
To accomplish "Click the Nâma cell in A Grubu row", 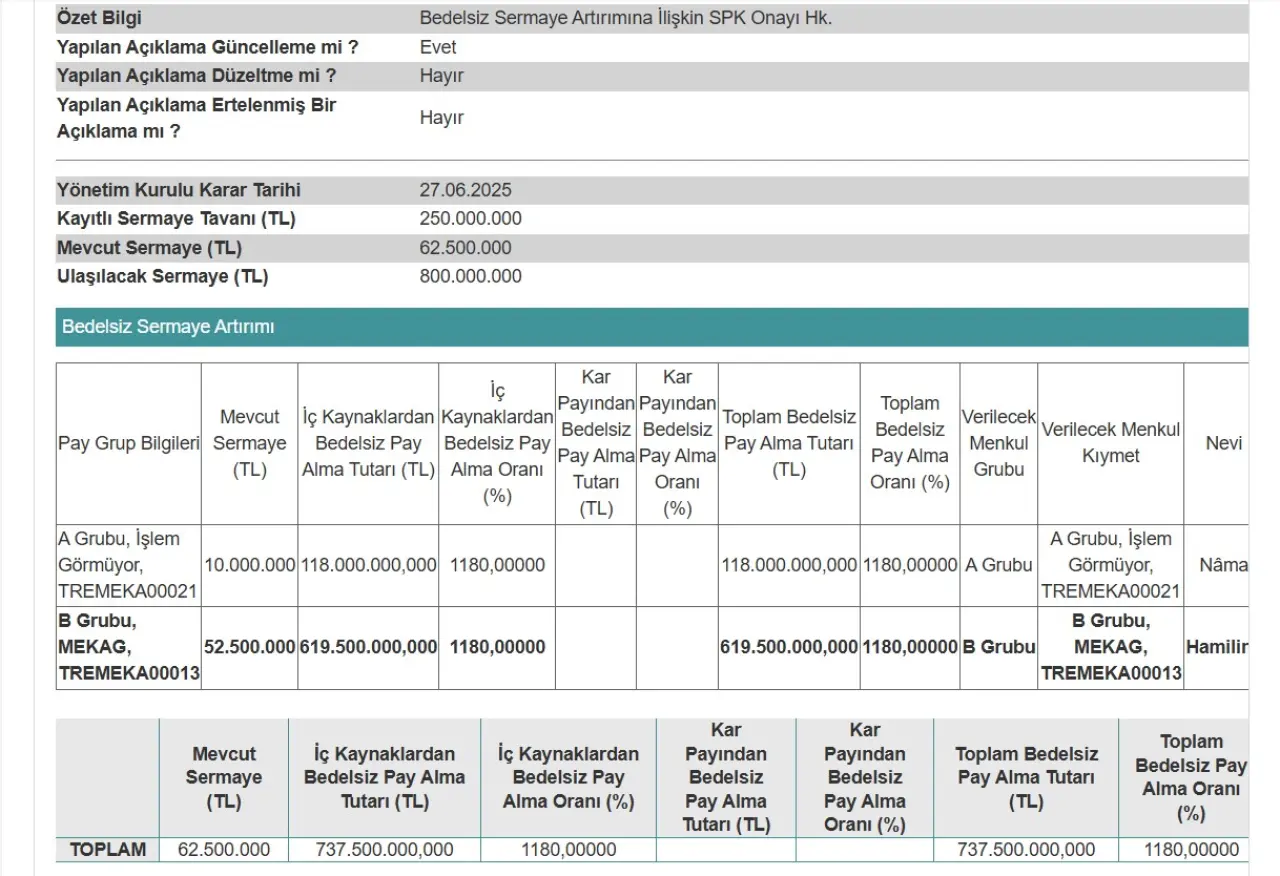I will (1222, 565).
